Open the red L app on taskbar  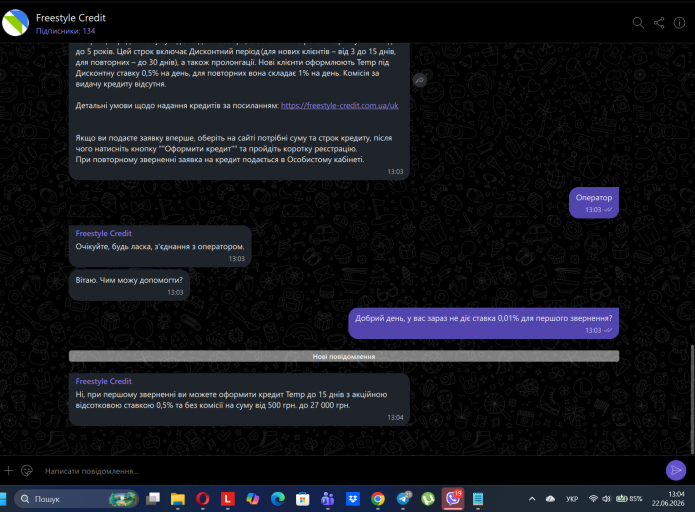227,499
